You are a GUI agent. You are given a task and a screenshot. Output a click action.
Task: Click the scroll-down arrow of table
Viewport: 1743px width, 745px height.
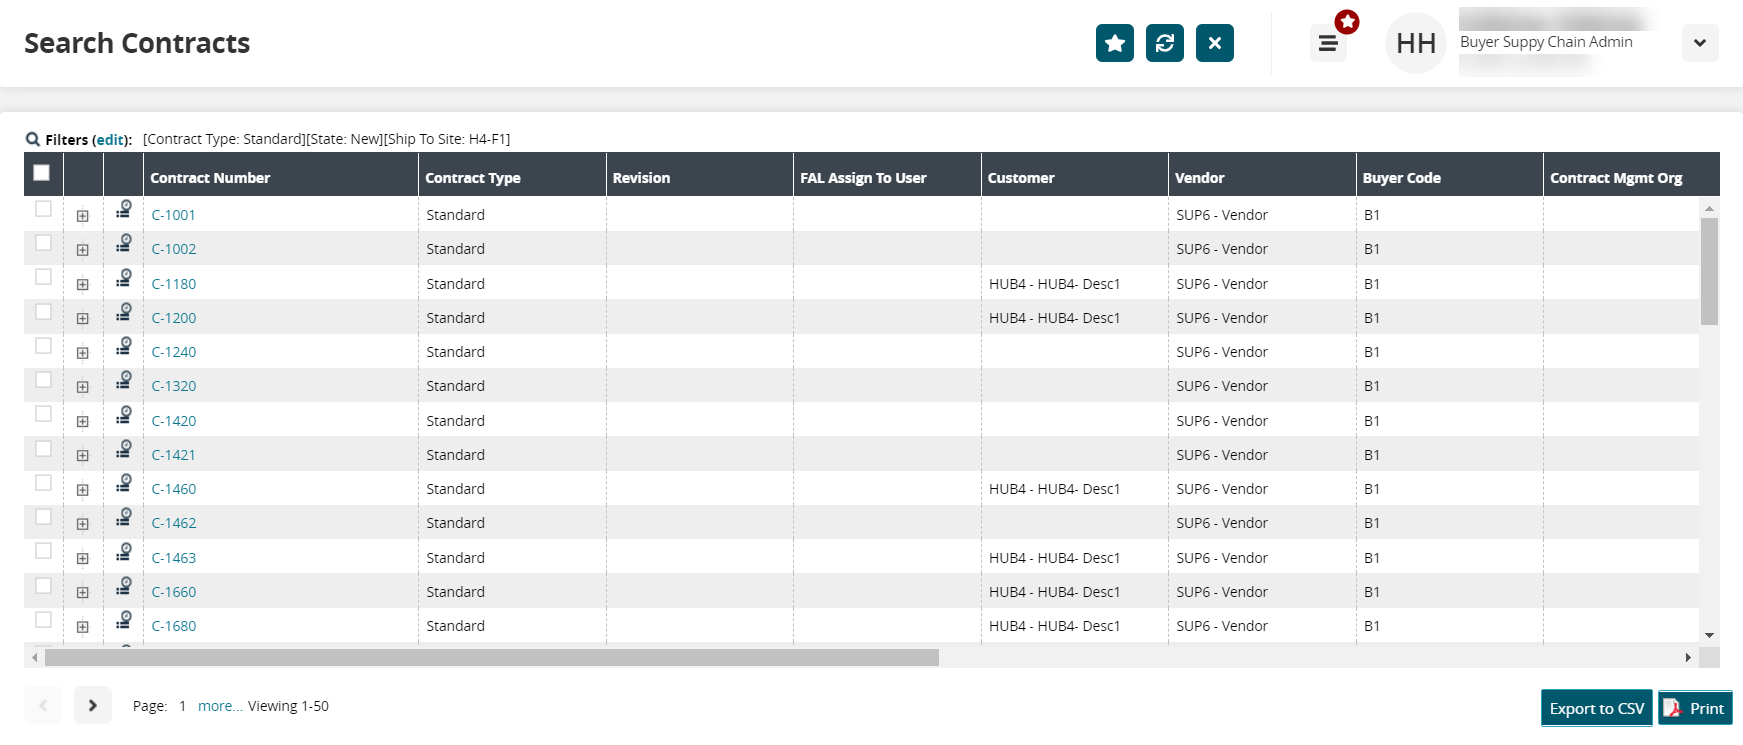(1709, 635)
